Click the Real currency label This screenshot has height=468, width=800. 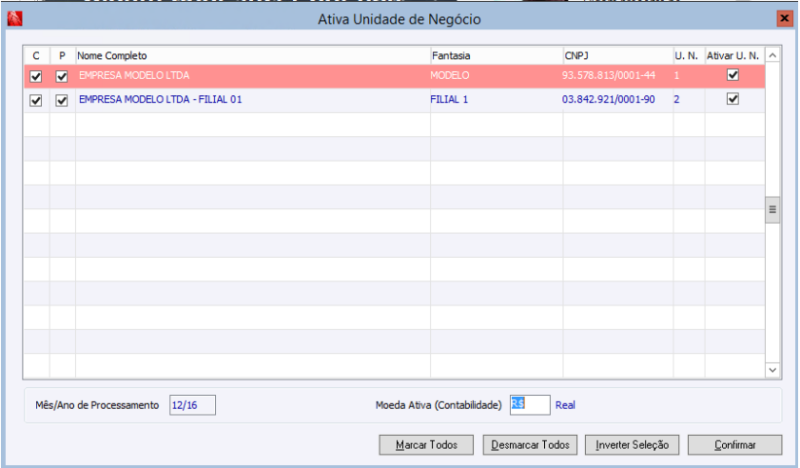pyautogui.click(x=565, y=405)
